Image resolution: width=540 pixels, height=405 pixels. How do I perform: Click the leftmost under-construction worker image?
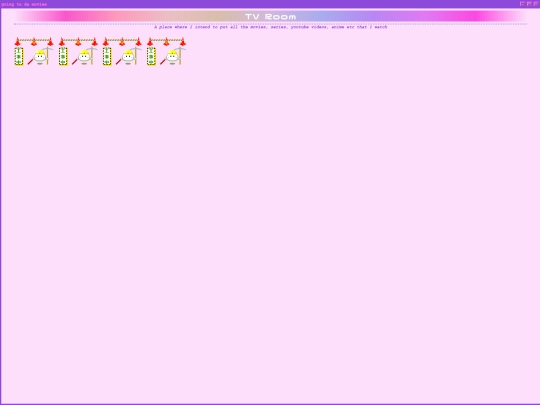tap(34, 51)
